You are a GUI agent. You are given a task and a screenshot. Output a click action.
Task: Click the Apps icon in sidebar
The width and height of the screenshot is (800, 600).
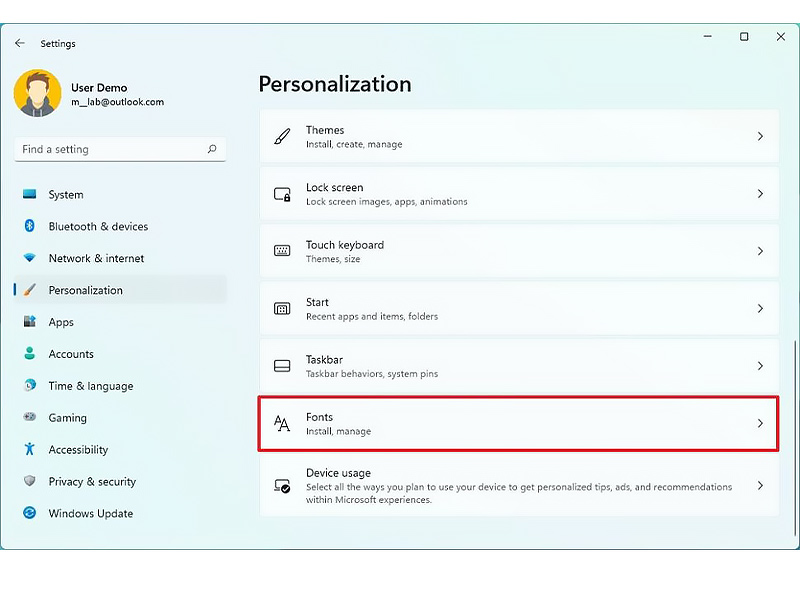coord(30,322)
